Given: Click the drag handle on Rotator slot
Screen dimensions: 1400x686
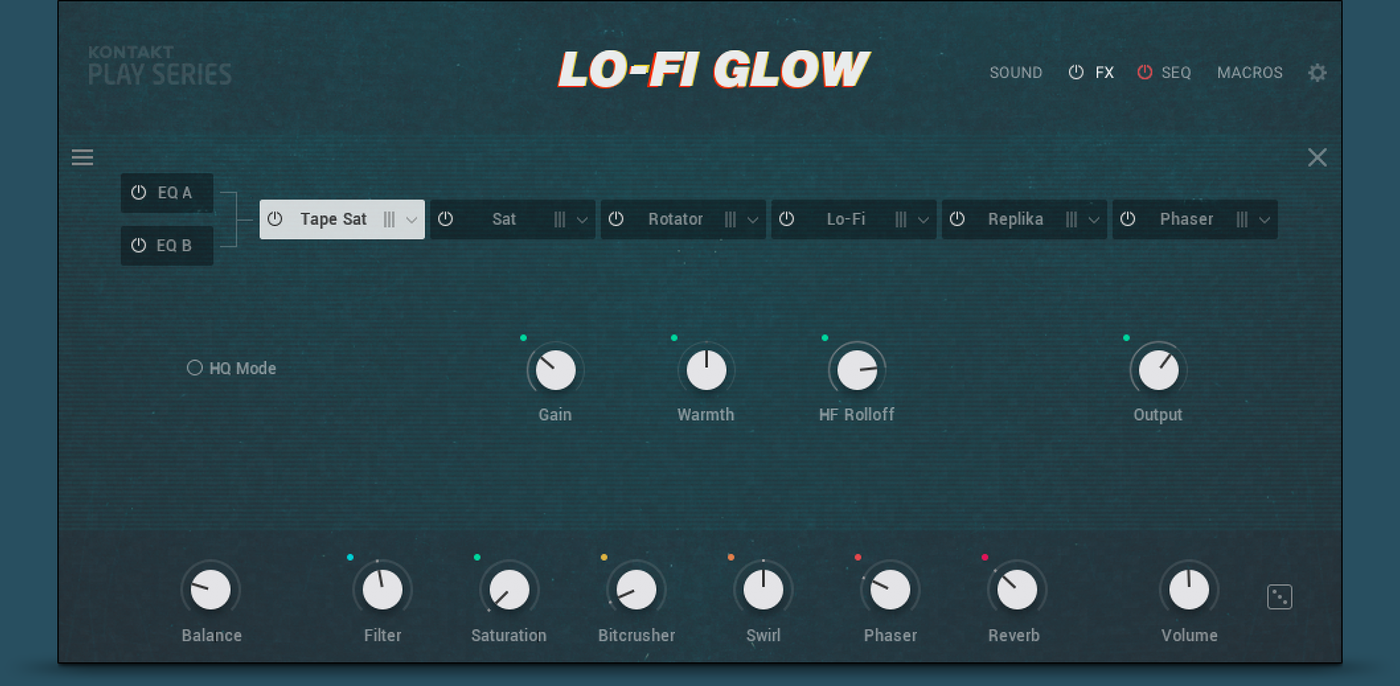Looking at the screenshot, I should click(730, 220).
